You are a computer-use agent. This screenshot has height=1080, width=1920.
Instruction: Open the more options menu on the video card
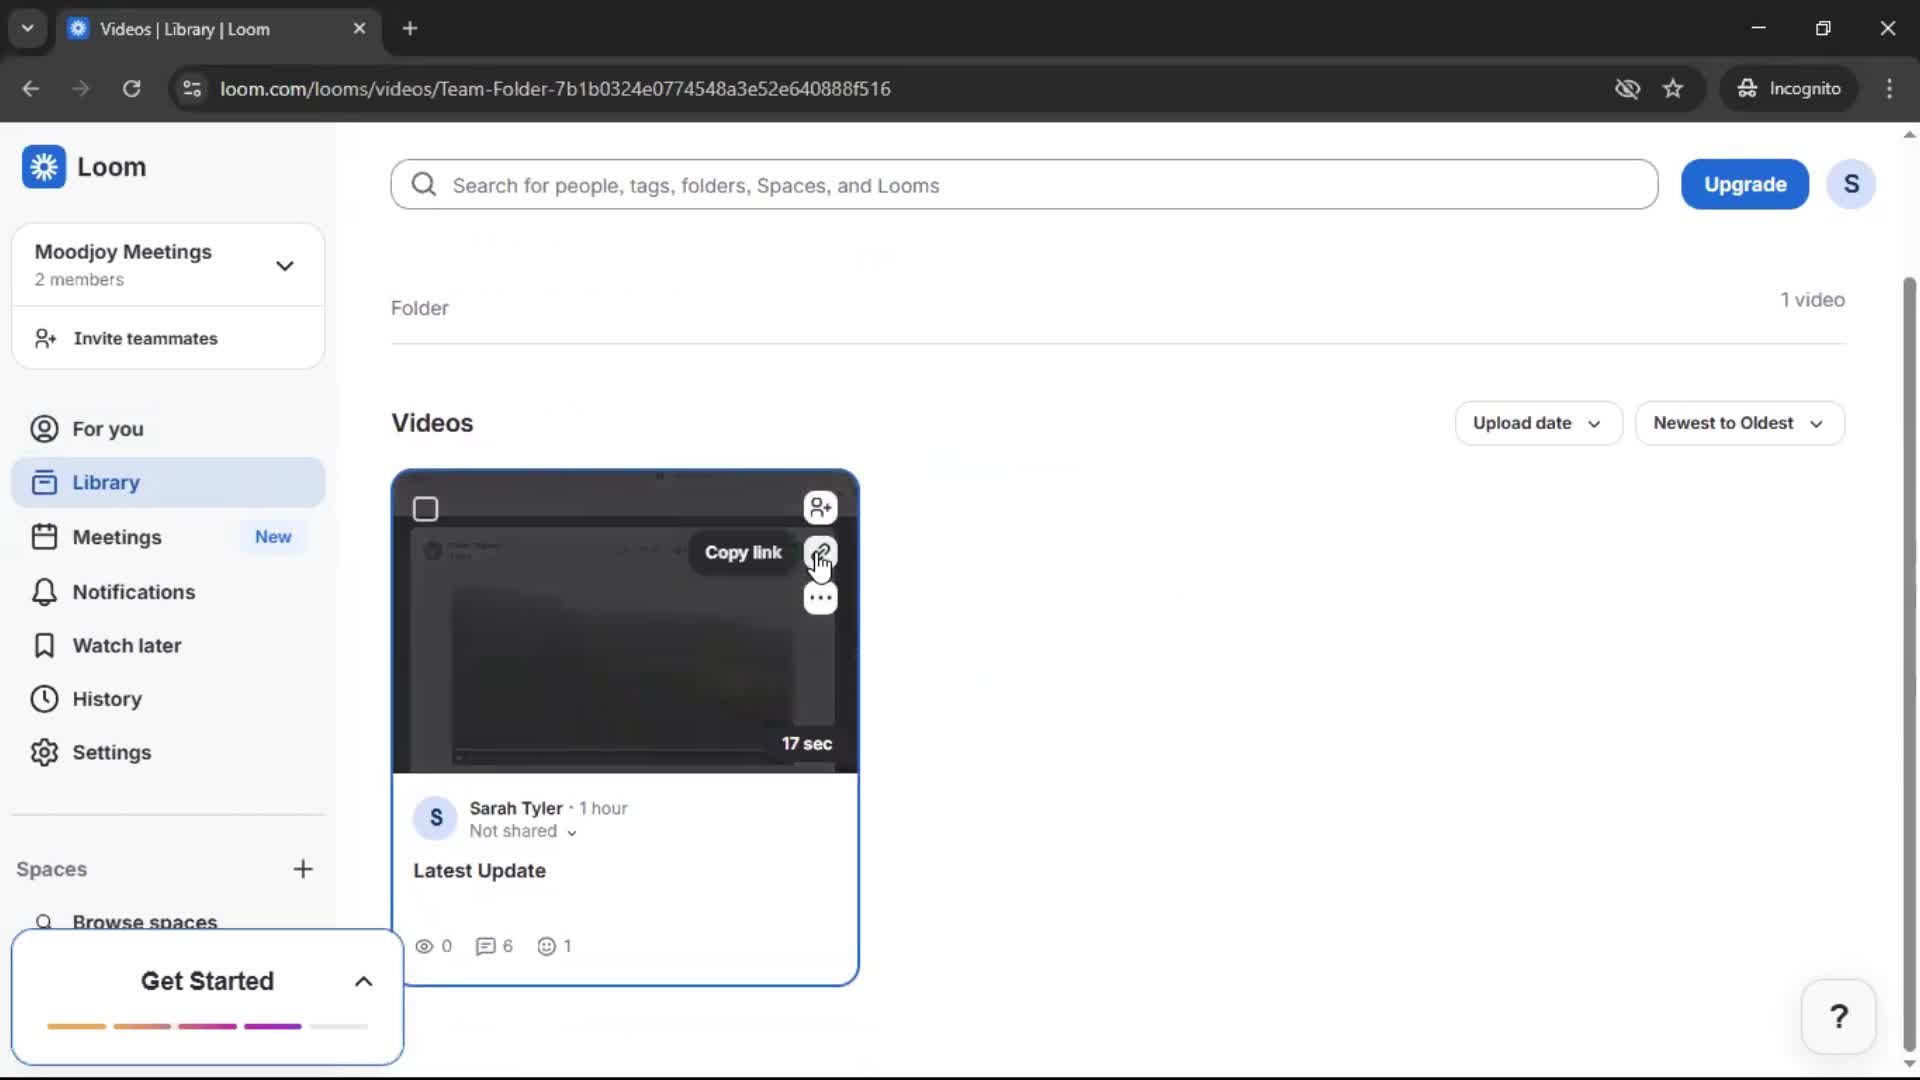820,597
